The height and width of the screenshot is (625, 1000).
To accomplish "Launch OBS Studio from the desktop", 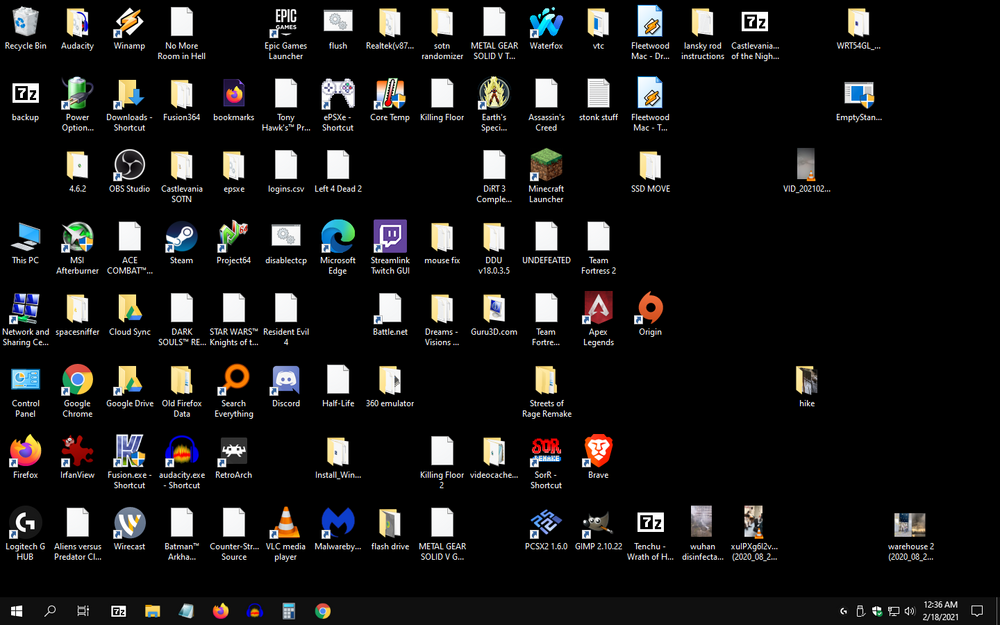I will [x=129, y=165].
